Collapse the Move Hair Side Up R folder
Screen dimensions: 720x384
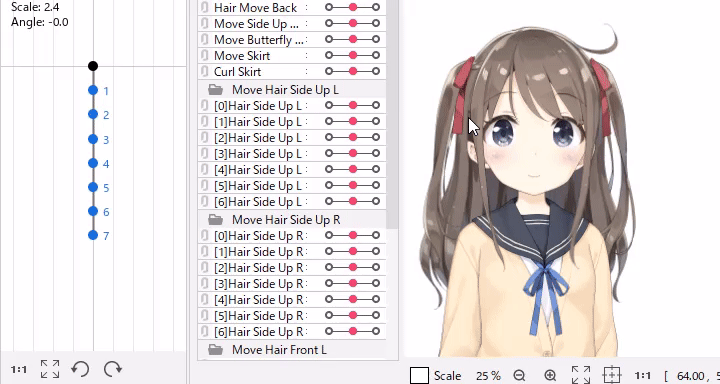coord(215,220)
